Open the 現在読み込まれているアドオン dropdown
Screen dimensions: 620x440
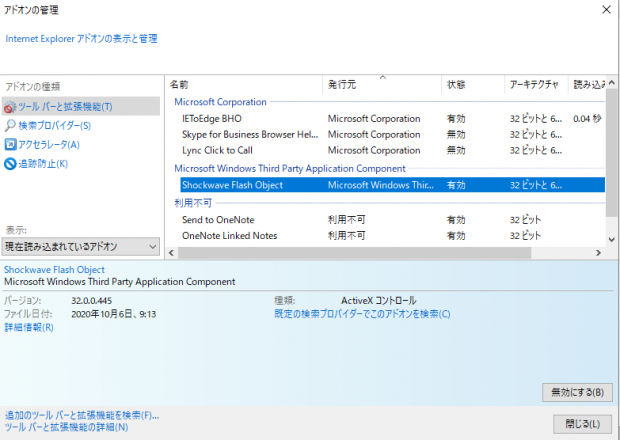click(81, 247)
